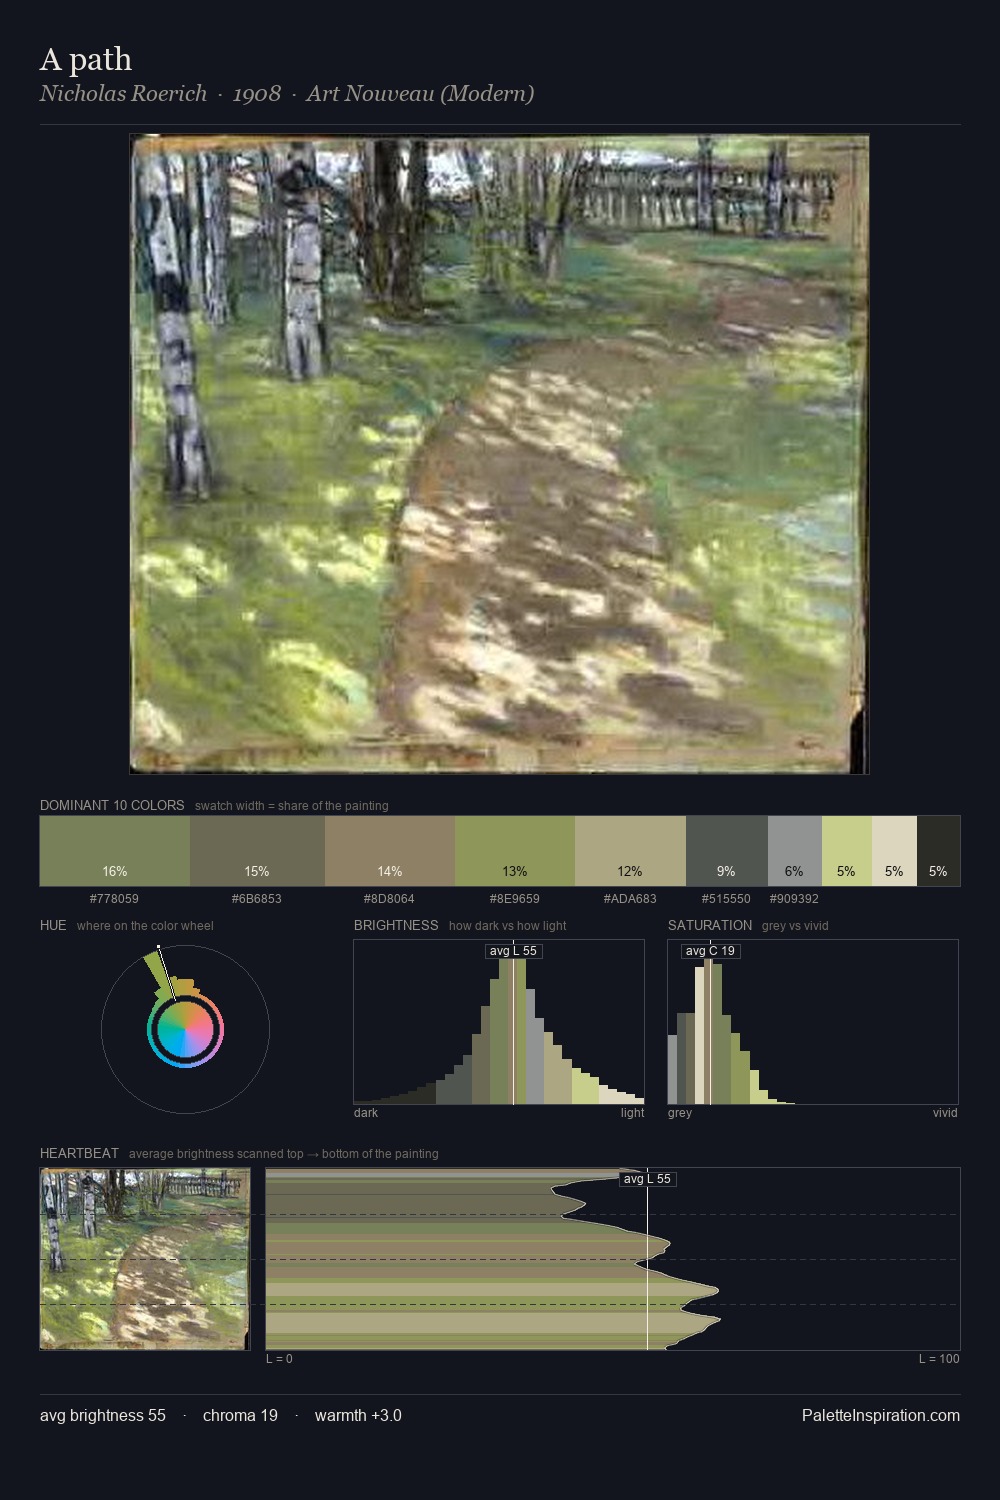Pick the 14% tan swatch #8D8064
This screenshot has width=1000, height=1500.
[390, 851]
